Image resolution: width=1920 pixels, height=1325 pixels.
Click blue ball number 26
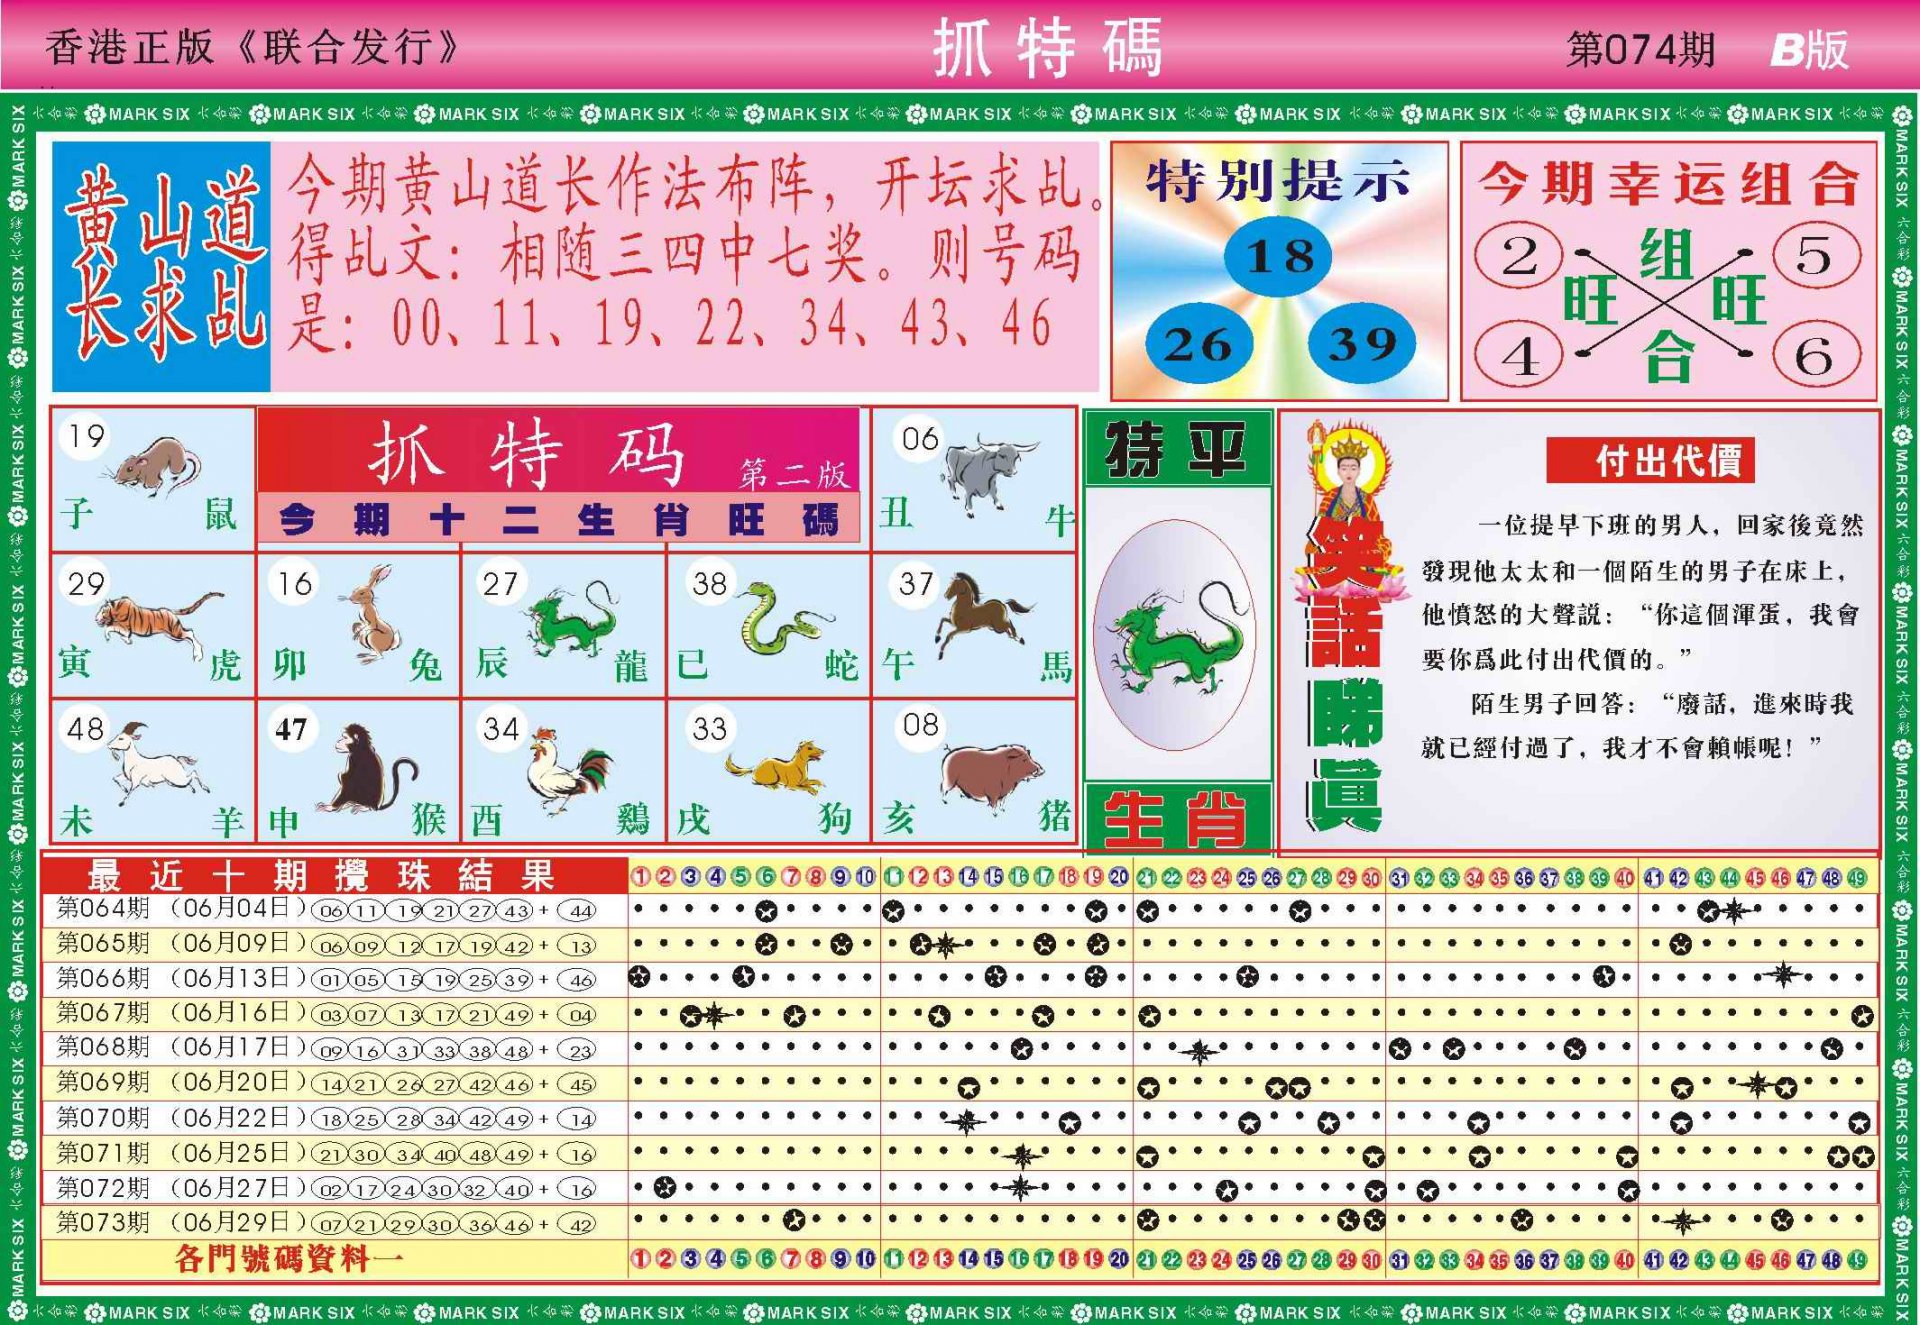point(1198,345)
